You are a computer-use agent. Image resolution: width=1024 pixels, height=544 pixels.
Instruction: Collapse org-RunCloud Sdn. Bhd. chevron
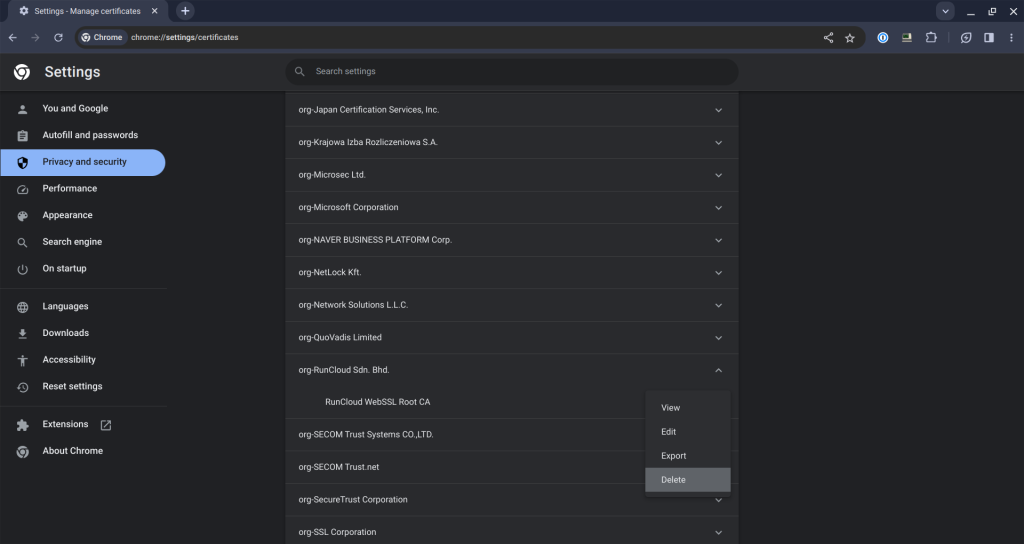718,370
